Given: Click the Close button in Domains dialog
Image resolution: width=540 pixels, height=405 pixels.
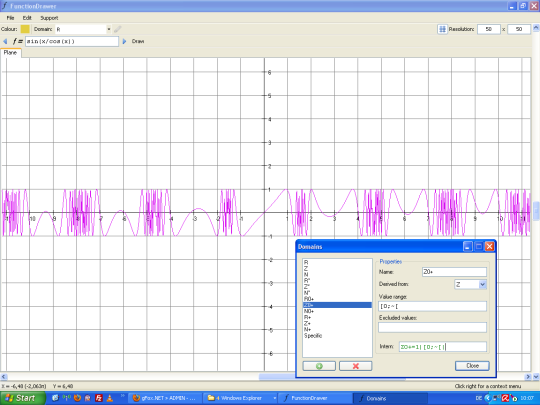Looking at the screenshot, I should [472, 366].
